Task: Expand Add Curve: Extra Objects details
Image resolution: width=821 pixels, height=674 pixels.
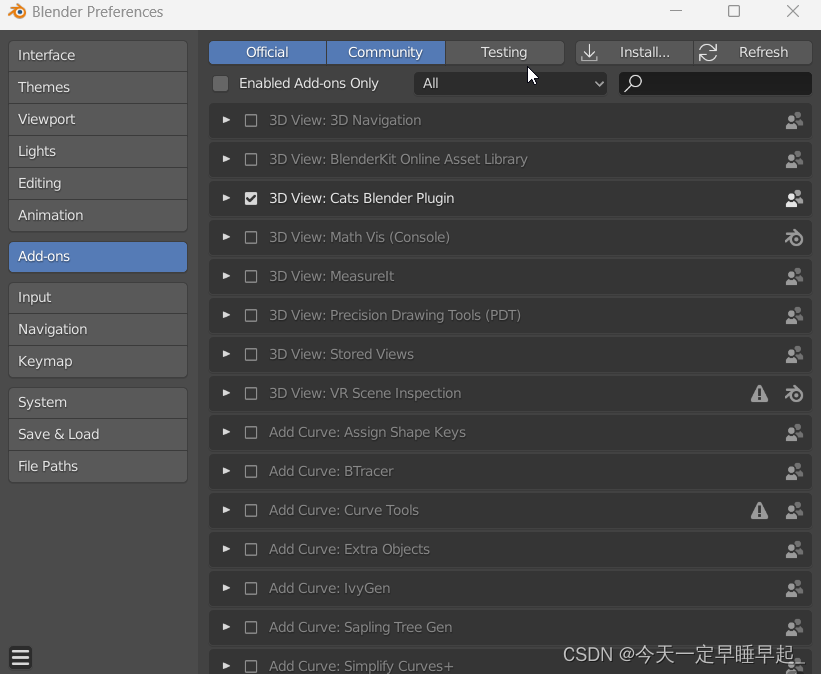Action: pos(225,549)
